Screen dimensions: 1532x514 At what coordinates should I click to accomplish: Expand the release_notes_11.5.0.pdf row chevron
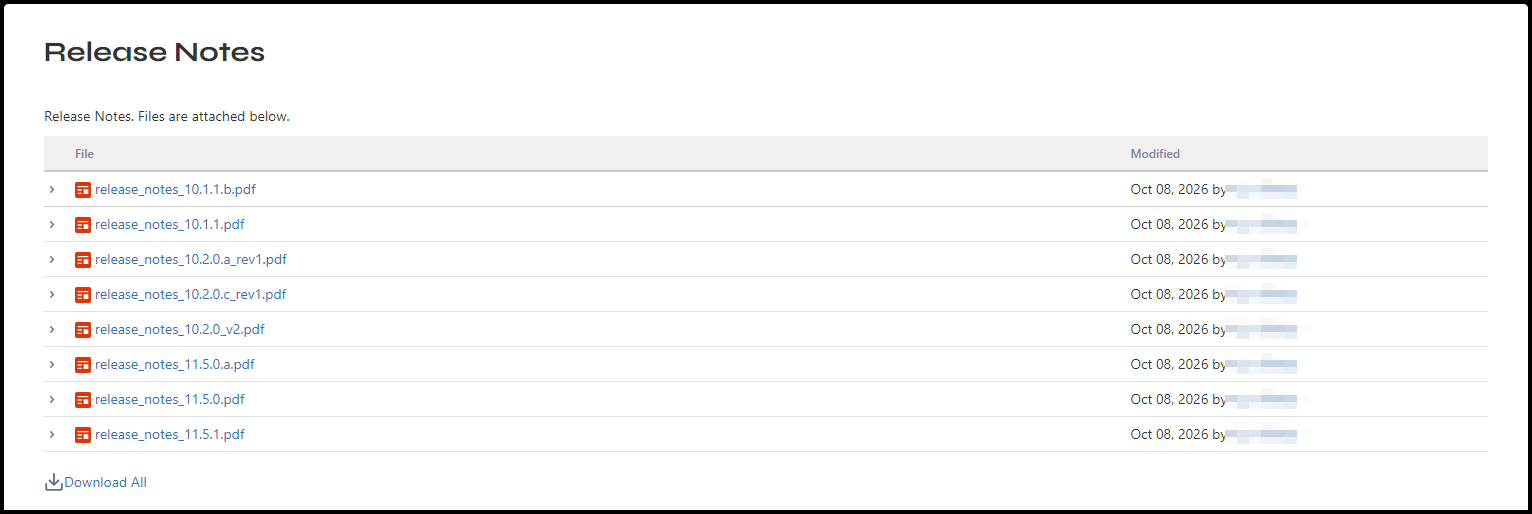(52, 399)
